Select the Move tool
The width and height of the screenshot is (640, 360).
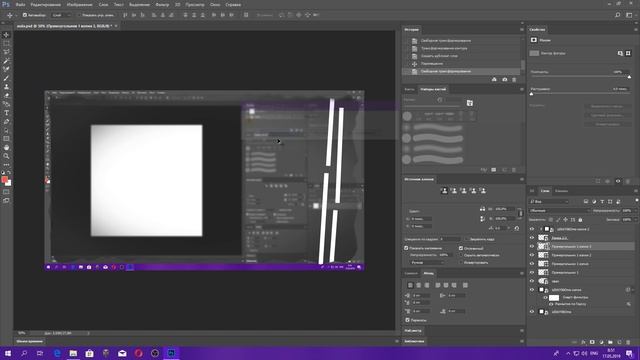click(7, 35)
